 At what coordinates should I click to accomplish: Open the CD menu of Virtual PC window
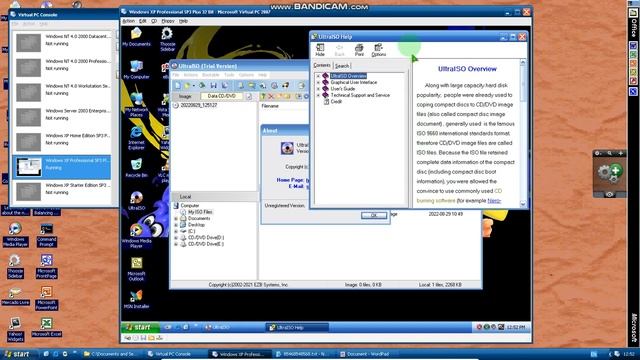point(154,21)
